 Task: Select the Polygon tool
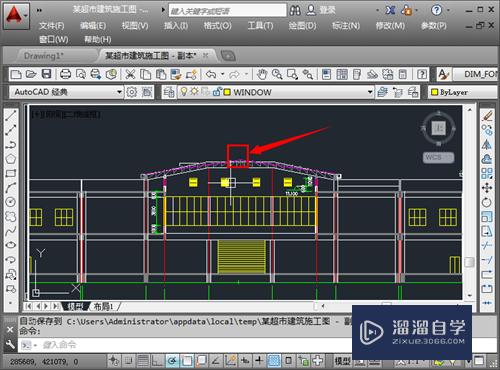[11, 159]
